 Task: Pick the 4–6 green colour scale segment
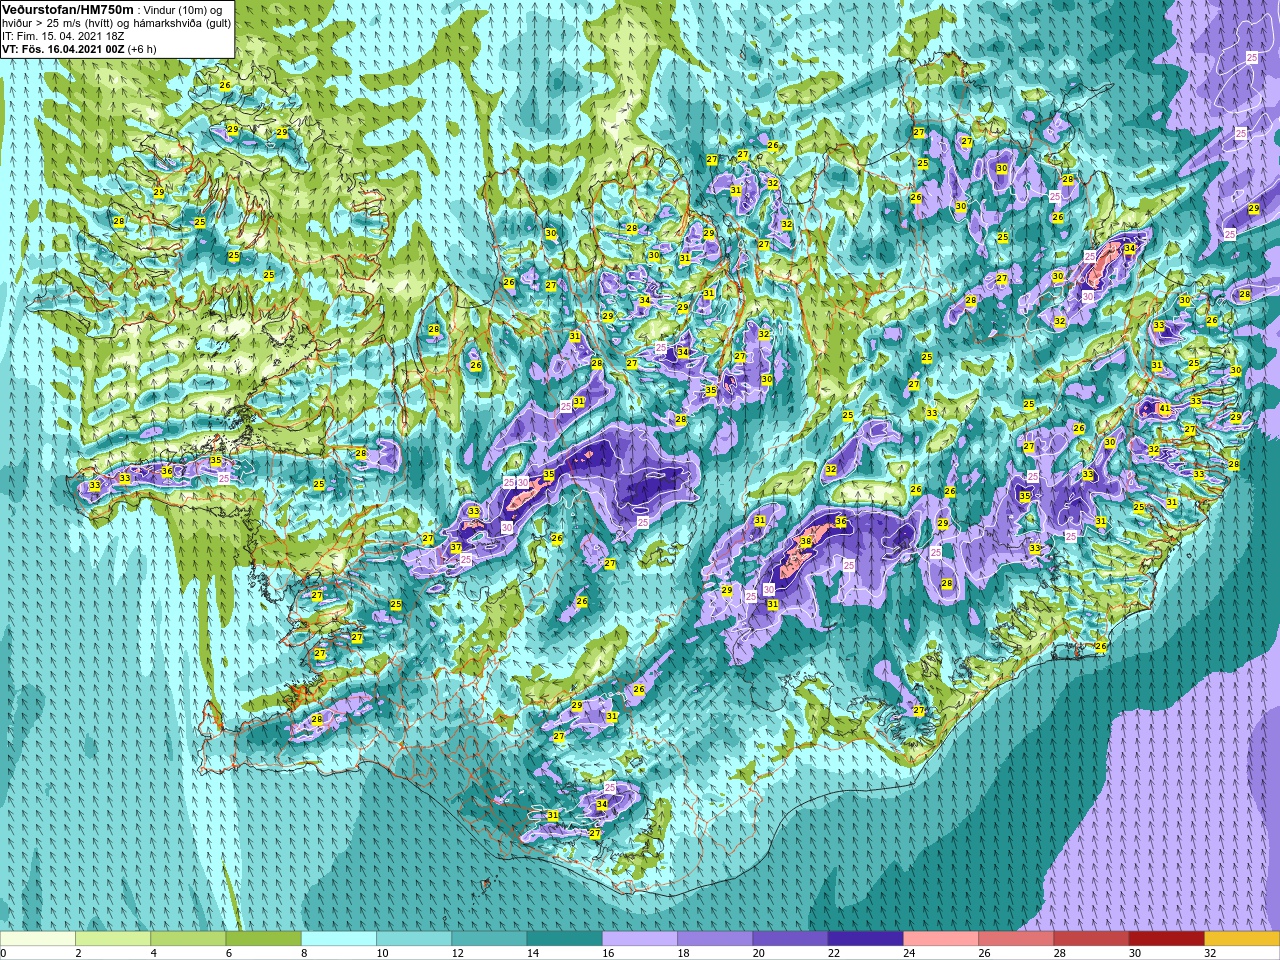[x=188, y=938]
